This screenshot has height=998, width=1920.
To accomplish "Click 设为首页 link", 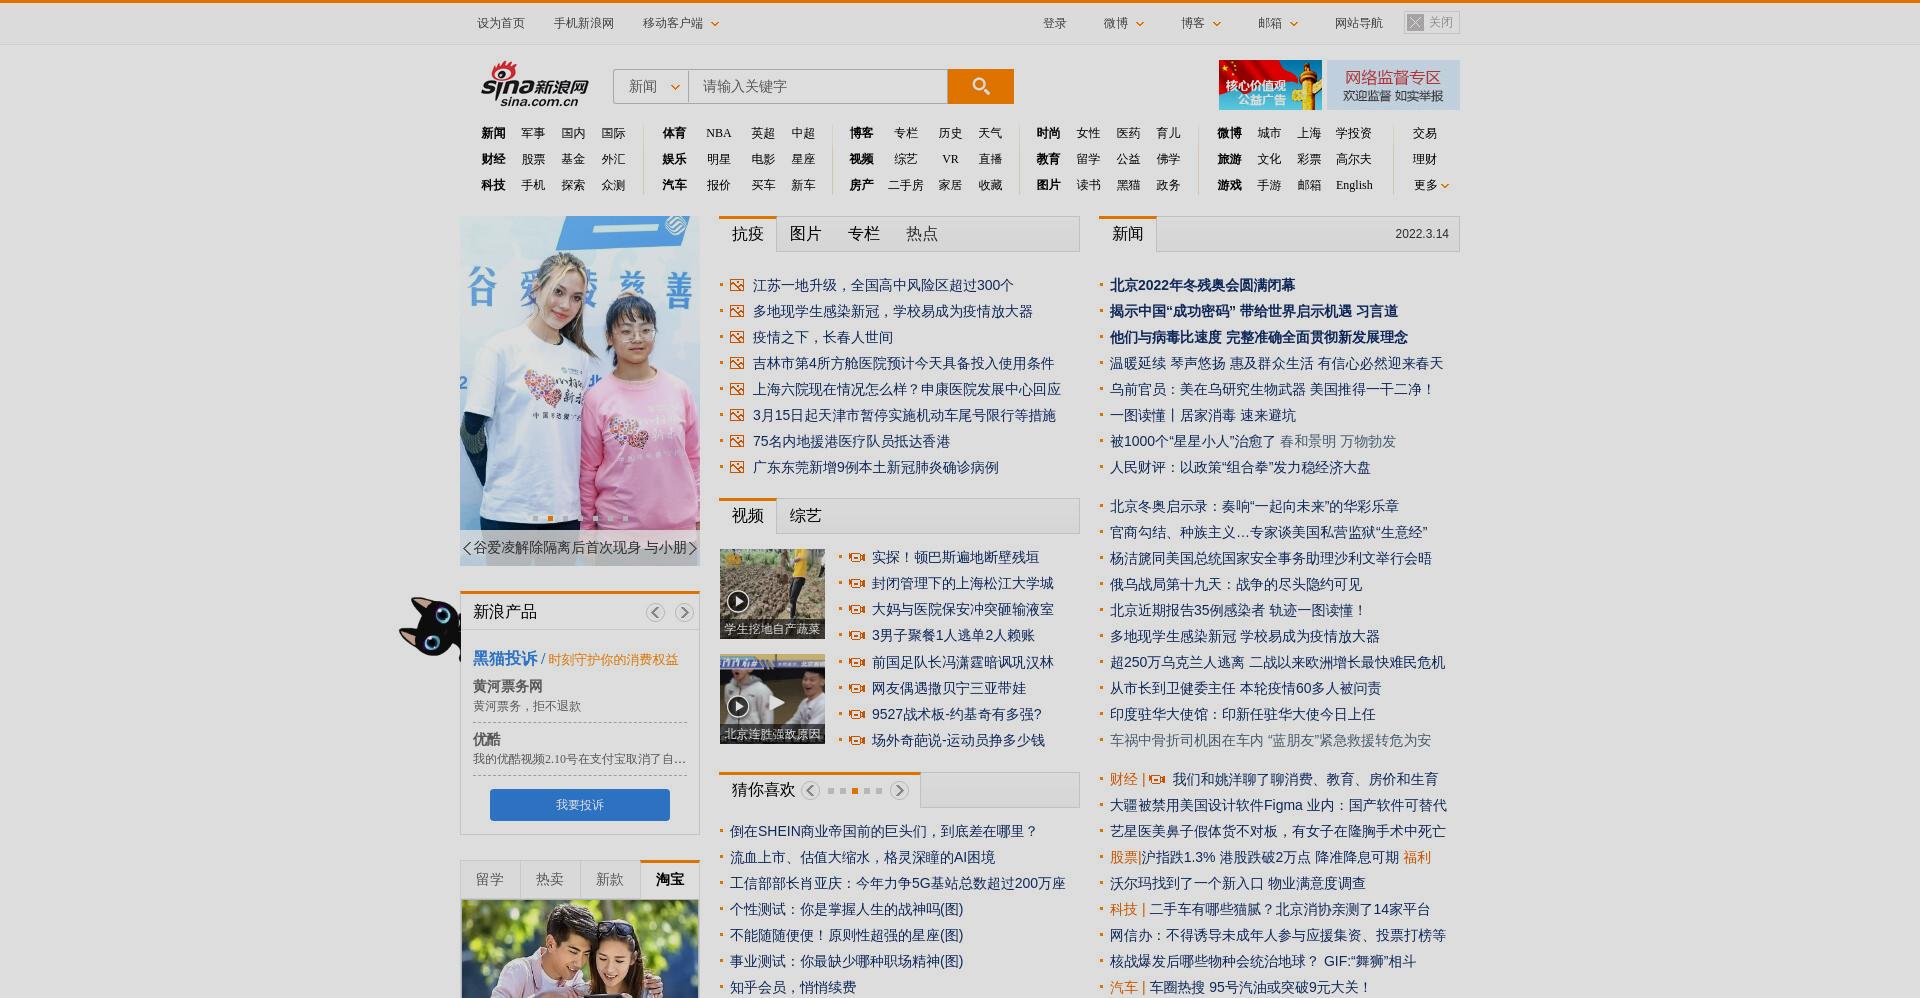I will coord(501,23).
